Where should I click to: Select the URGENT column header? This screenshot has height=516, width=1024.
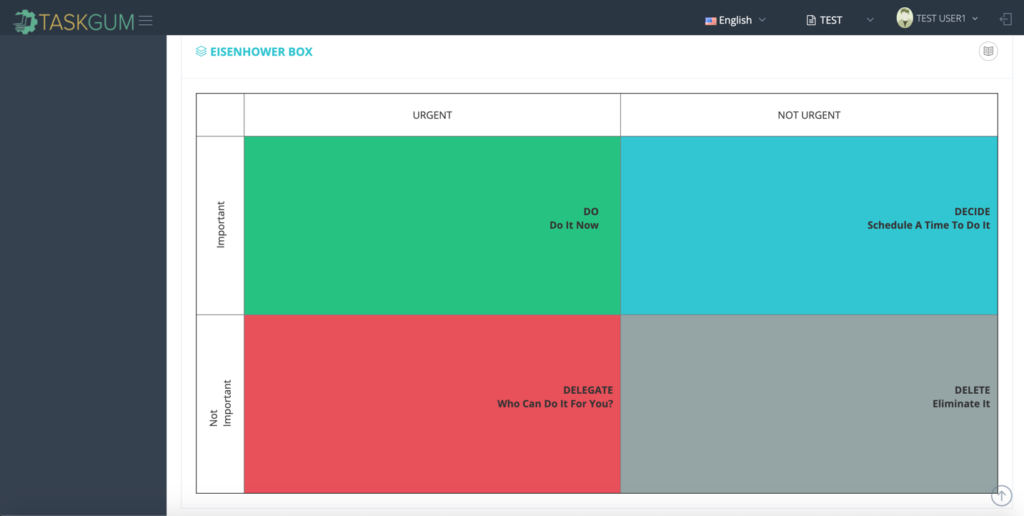(432, 115)
